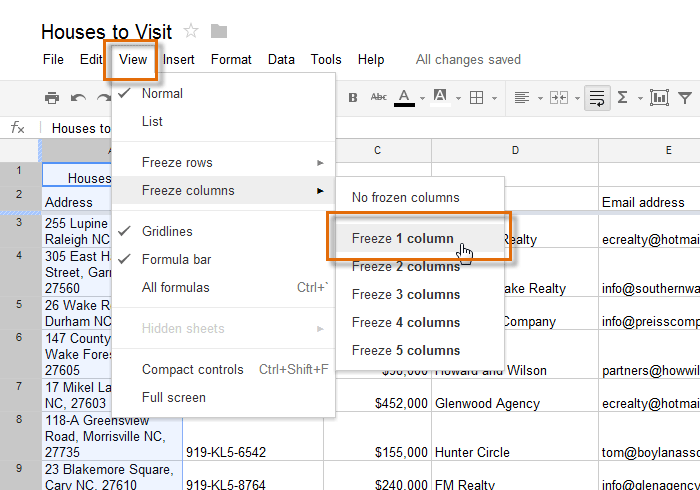Viewport: 700px width, 490px height.
Task: Open the Format menu
Action: [231, 59]
